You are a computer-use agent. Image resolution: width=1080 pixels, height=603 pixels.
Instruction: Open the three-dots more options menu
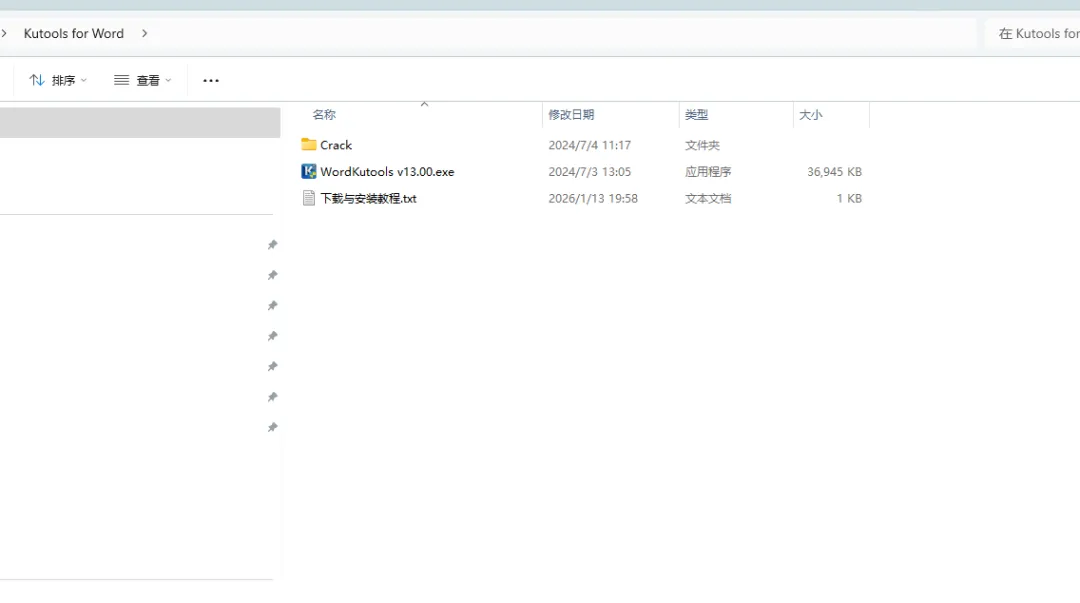point(211,81)
